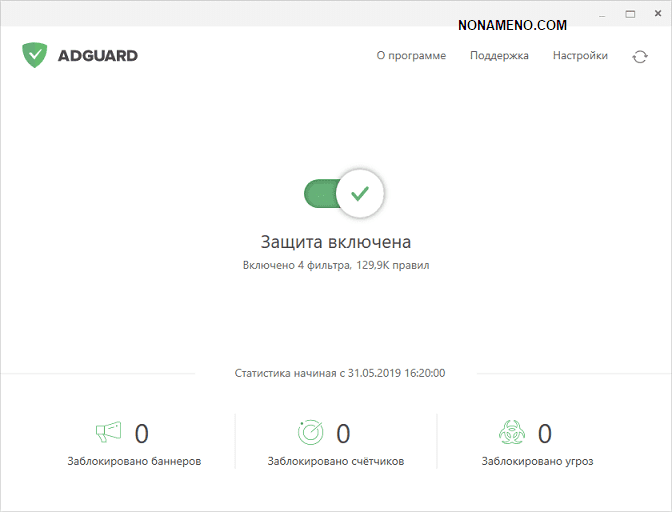Click the Защита включена status heading
The height and width of the screenshot is (512, 672).
click(x=336, y=242)
